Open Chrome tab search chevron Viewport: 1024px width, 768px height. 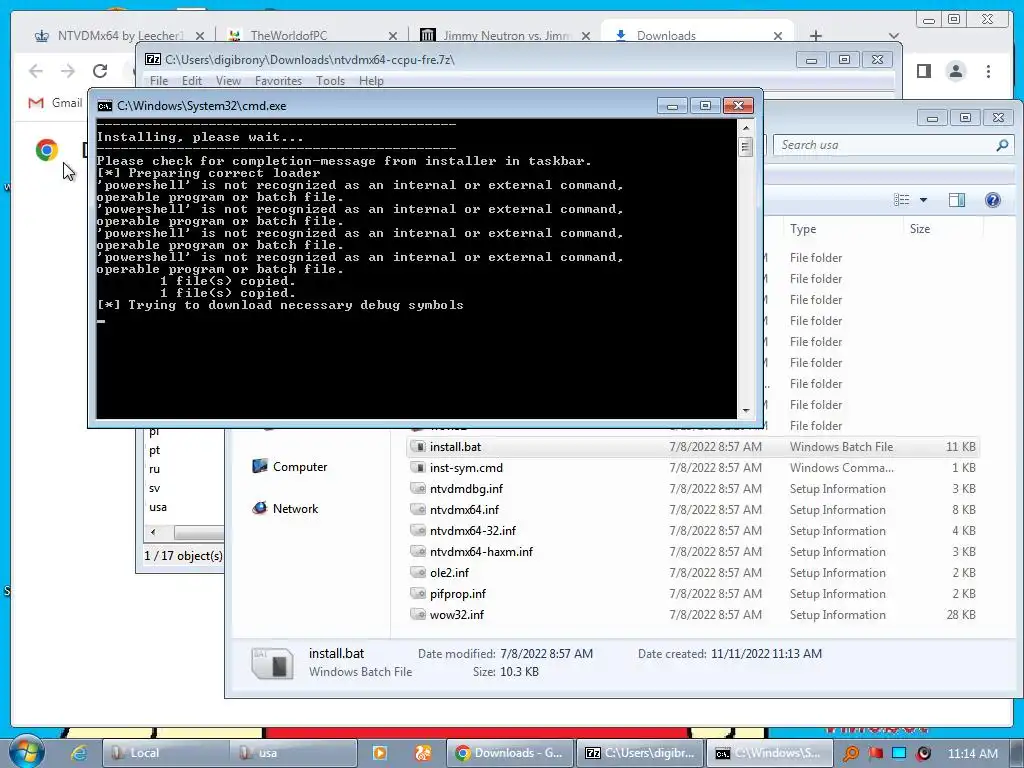pos(894,36)
